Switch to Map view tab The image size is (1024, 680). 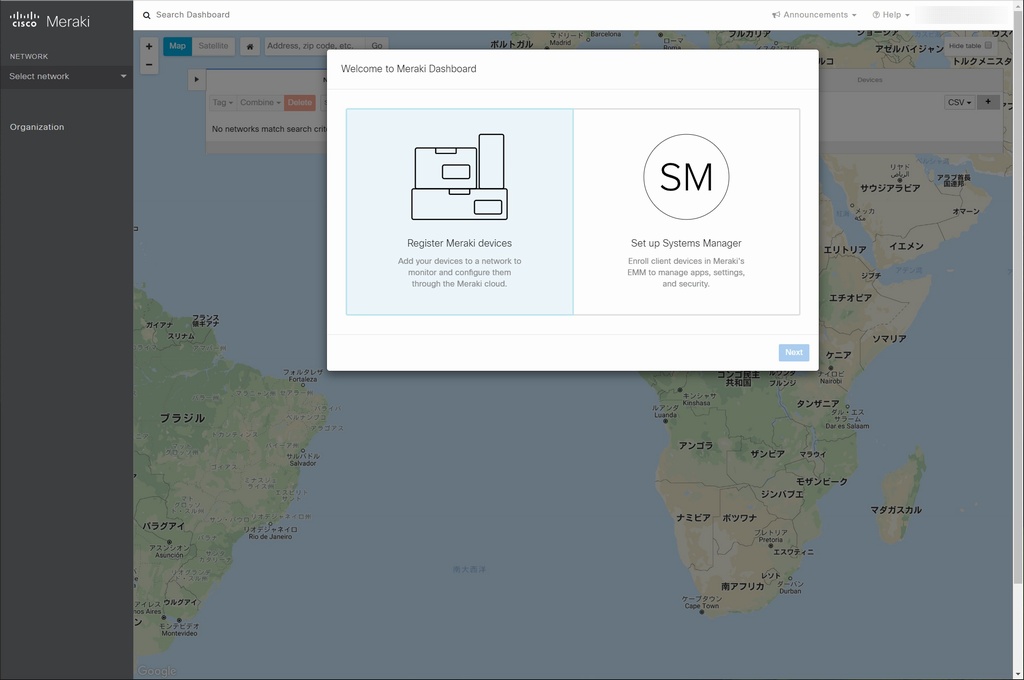coord(177,46)
